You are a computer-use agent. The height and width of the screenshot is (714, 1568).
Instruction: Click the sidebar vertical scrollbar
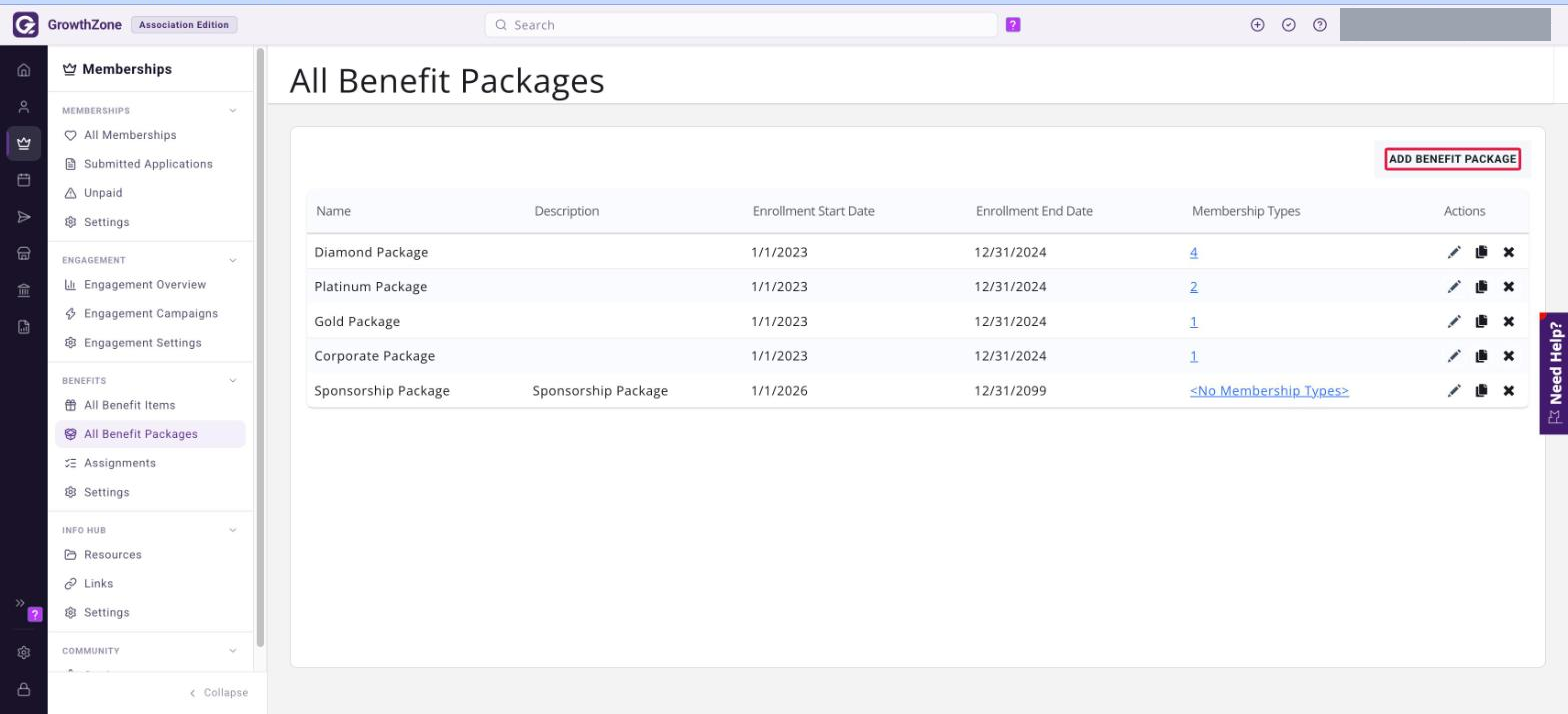[x=261, y=348]
